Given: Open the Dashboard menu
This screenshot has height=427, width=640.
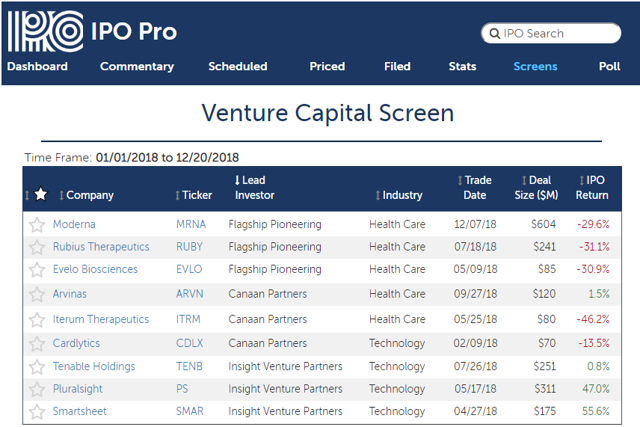Looking at the screenshot, I should [x=37, y=66].
